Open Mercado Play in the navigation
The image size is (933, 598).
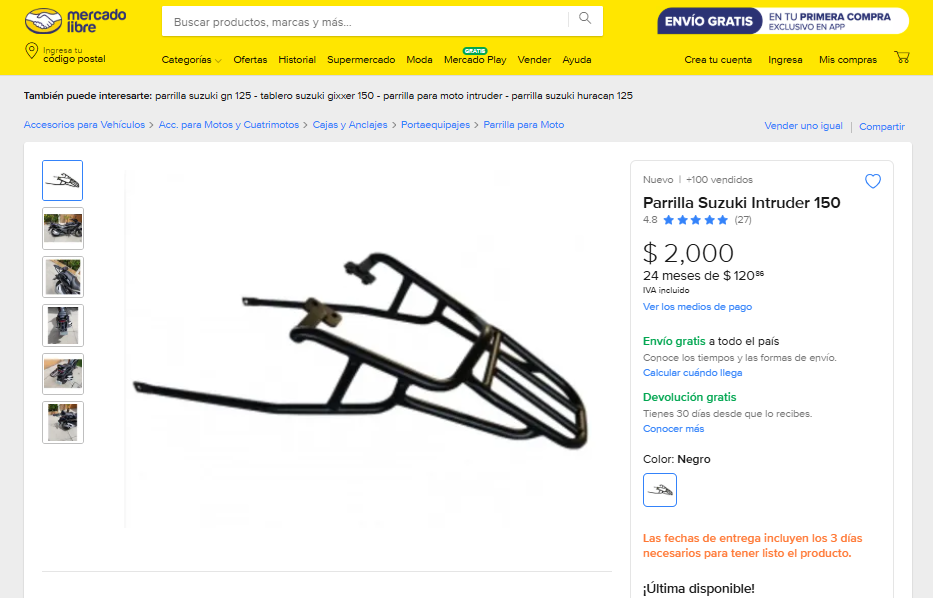[475, 60]
